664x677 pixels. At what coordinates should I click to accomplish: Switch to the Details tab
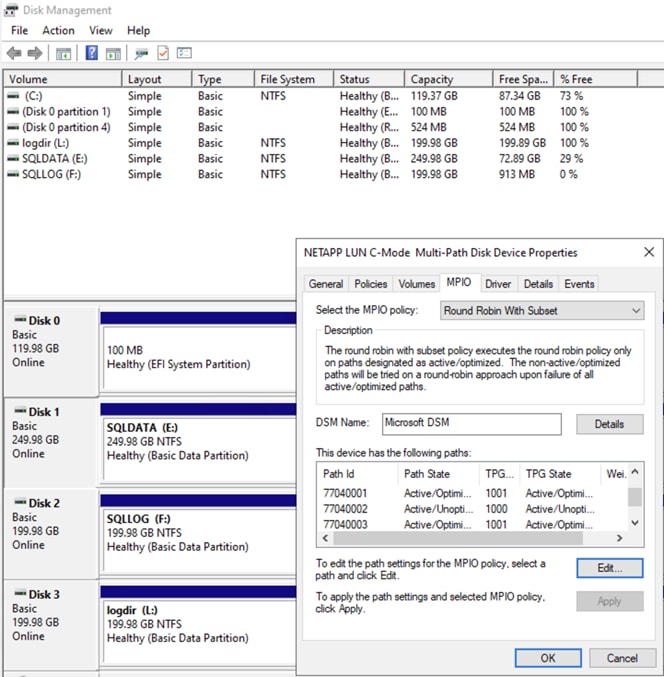tap(538, 284)
